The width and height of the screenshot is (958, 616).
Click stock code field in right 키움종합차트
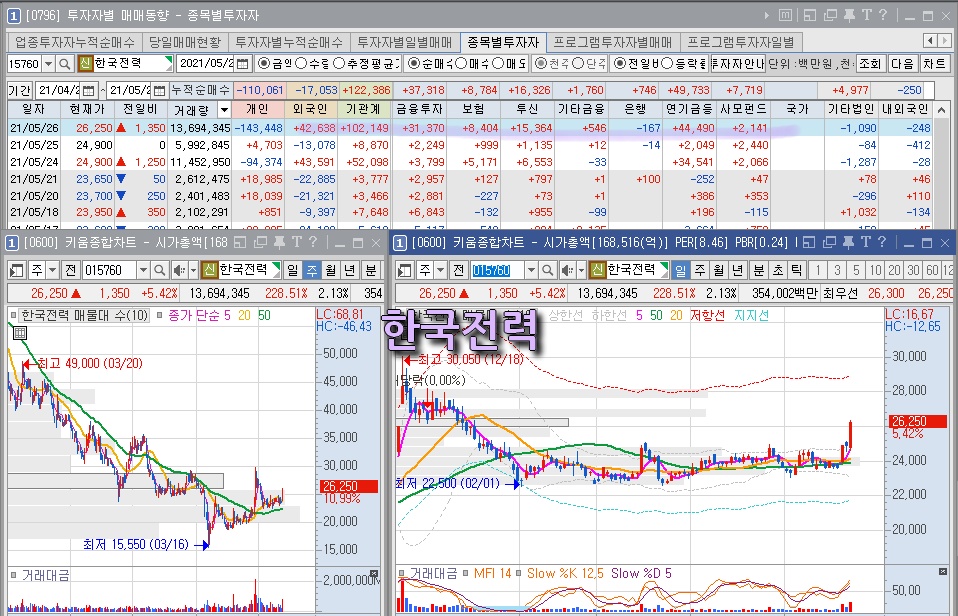click(x=497, y=270)
